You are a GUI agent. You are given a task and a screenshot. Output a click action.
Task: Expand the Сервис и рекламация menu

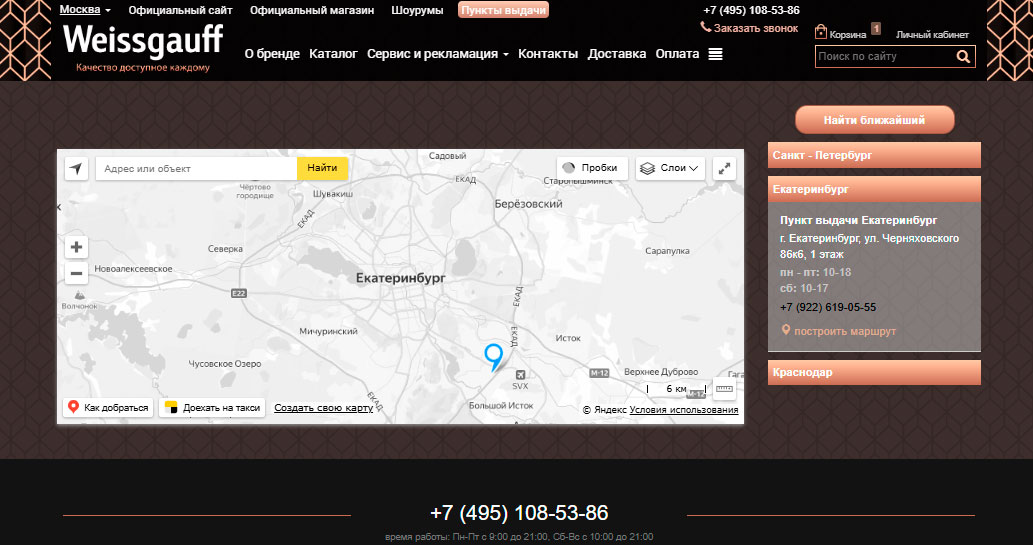tap(437, 54)
